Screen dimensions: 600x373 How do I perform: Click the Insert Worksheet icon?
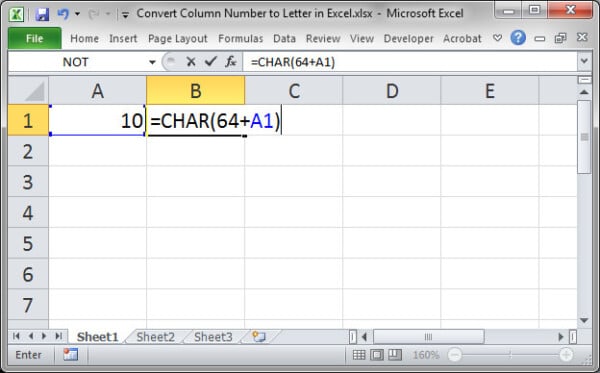(x=259, y=337)
